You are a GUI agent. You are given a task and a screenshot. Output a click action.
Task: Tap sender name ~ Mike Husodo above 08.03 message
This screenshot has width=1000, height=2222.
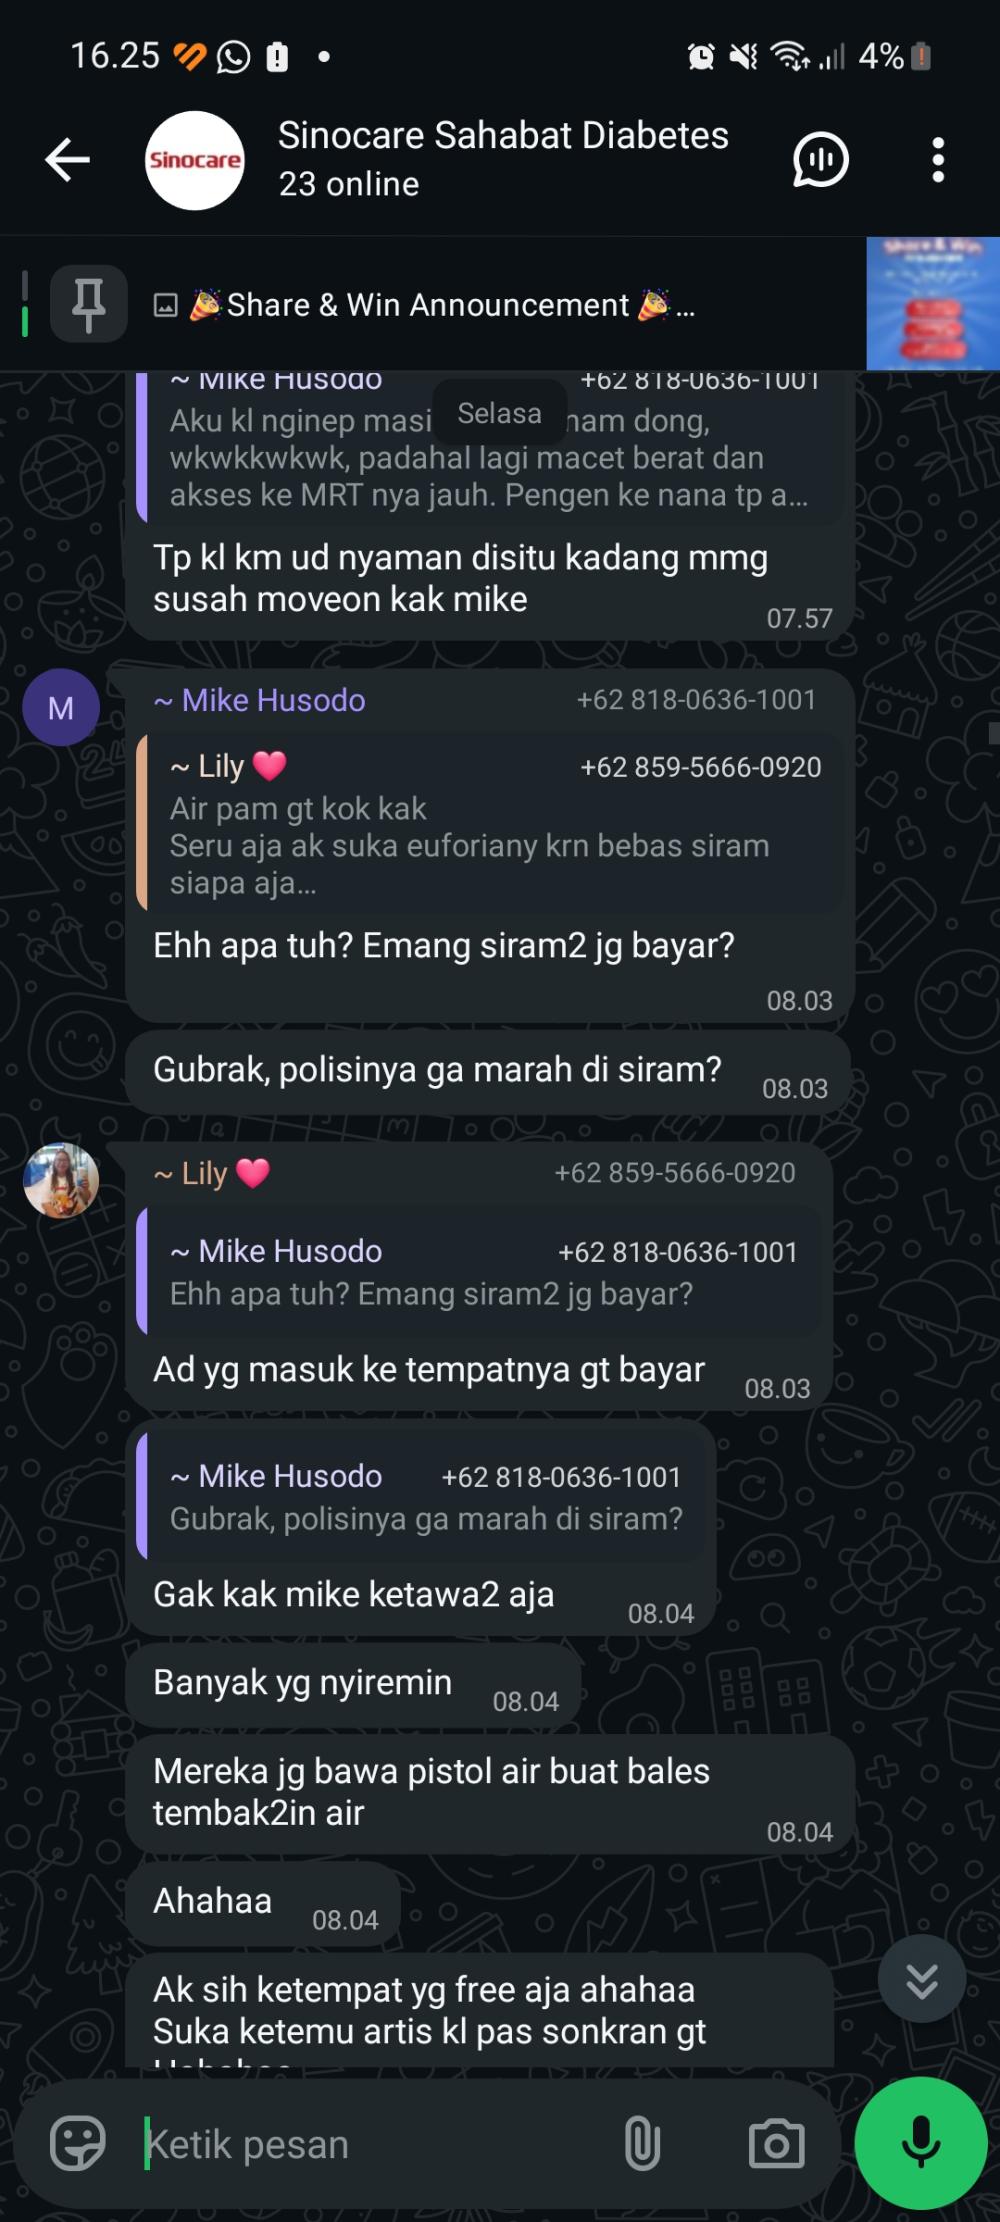(x=260, y=700)
